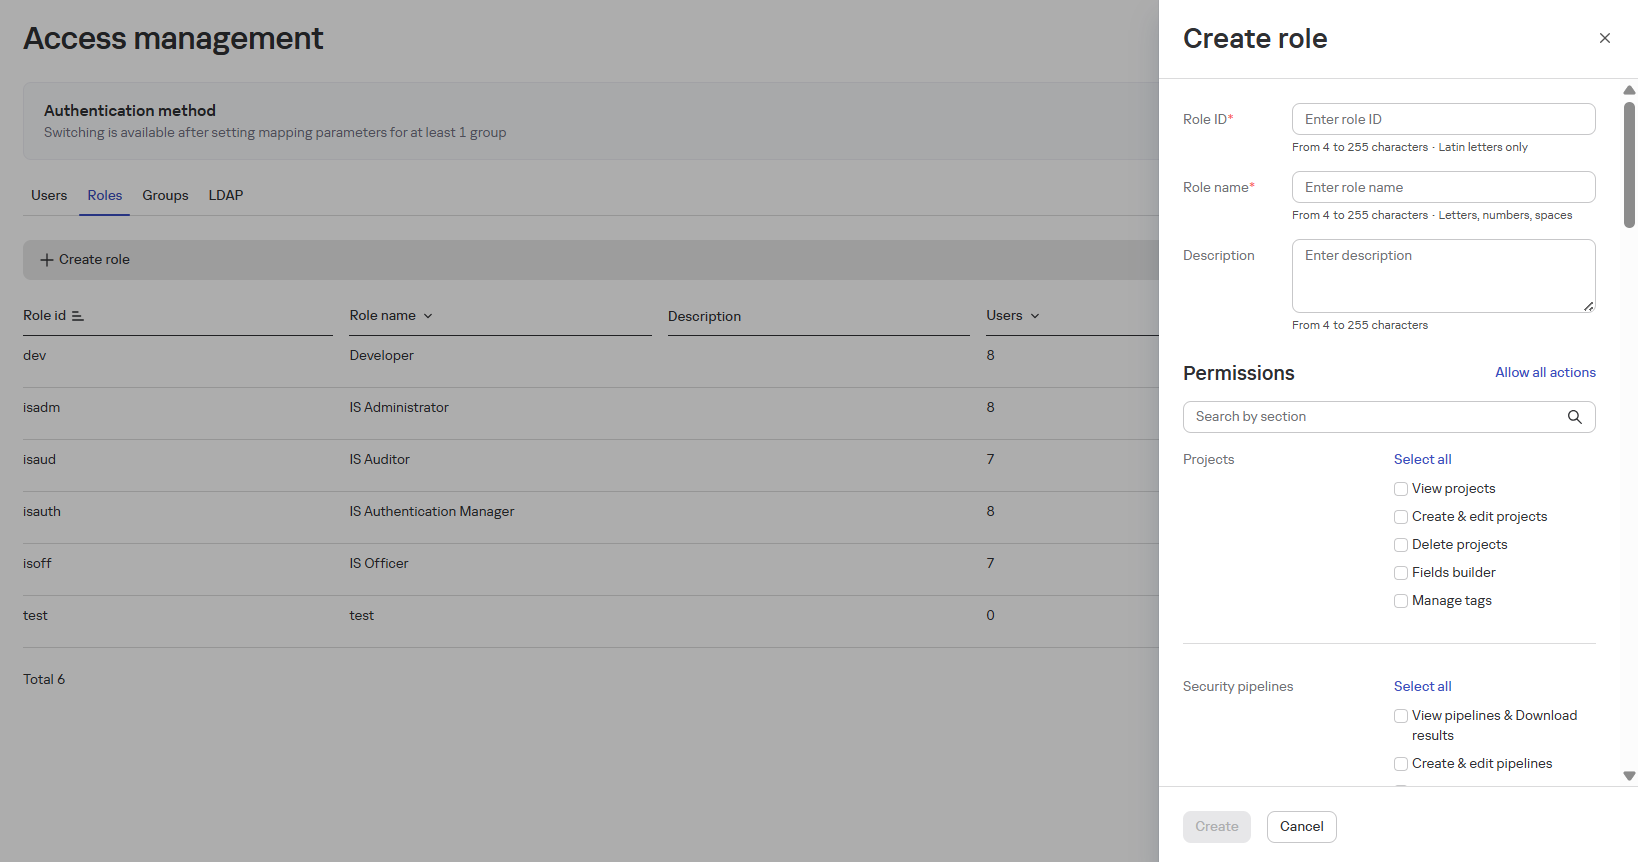Click the search magnifier icon in Permissions
Image resolution: width=1638 pixels, height=862 pixels.
[x=1574, y=417]
